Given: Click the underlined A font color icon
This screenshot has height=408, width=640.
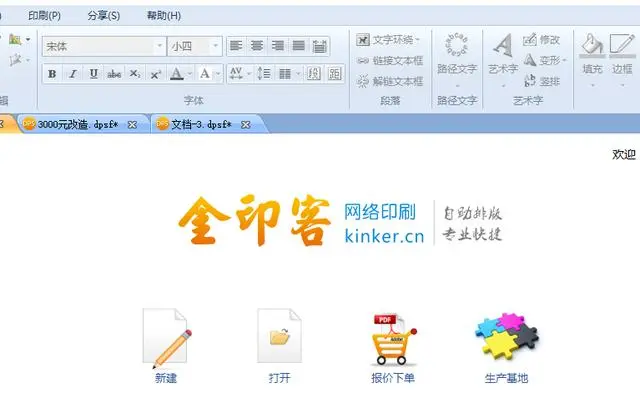Looking at the screenshot, I should 176,74.
